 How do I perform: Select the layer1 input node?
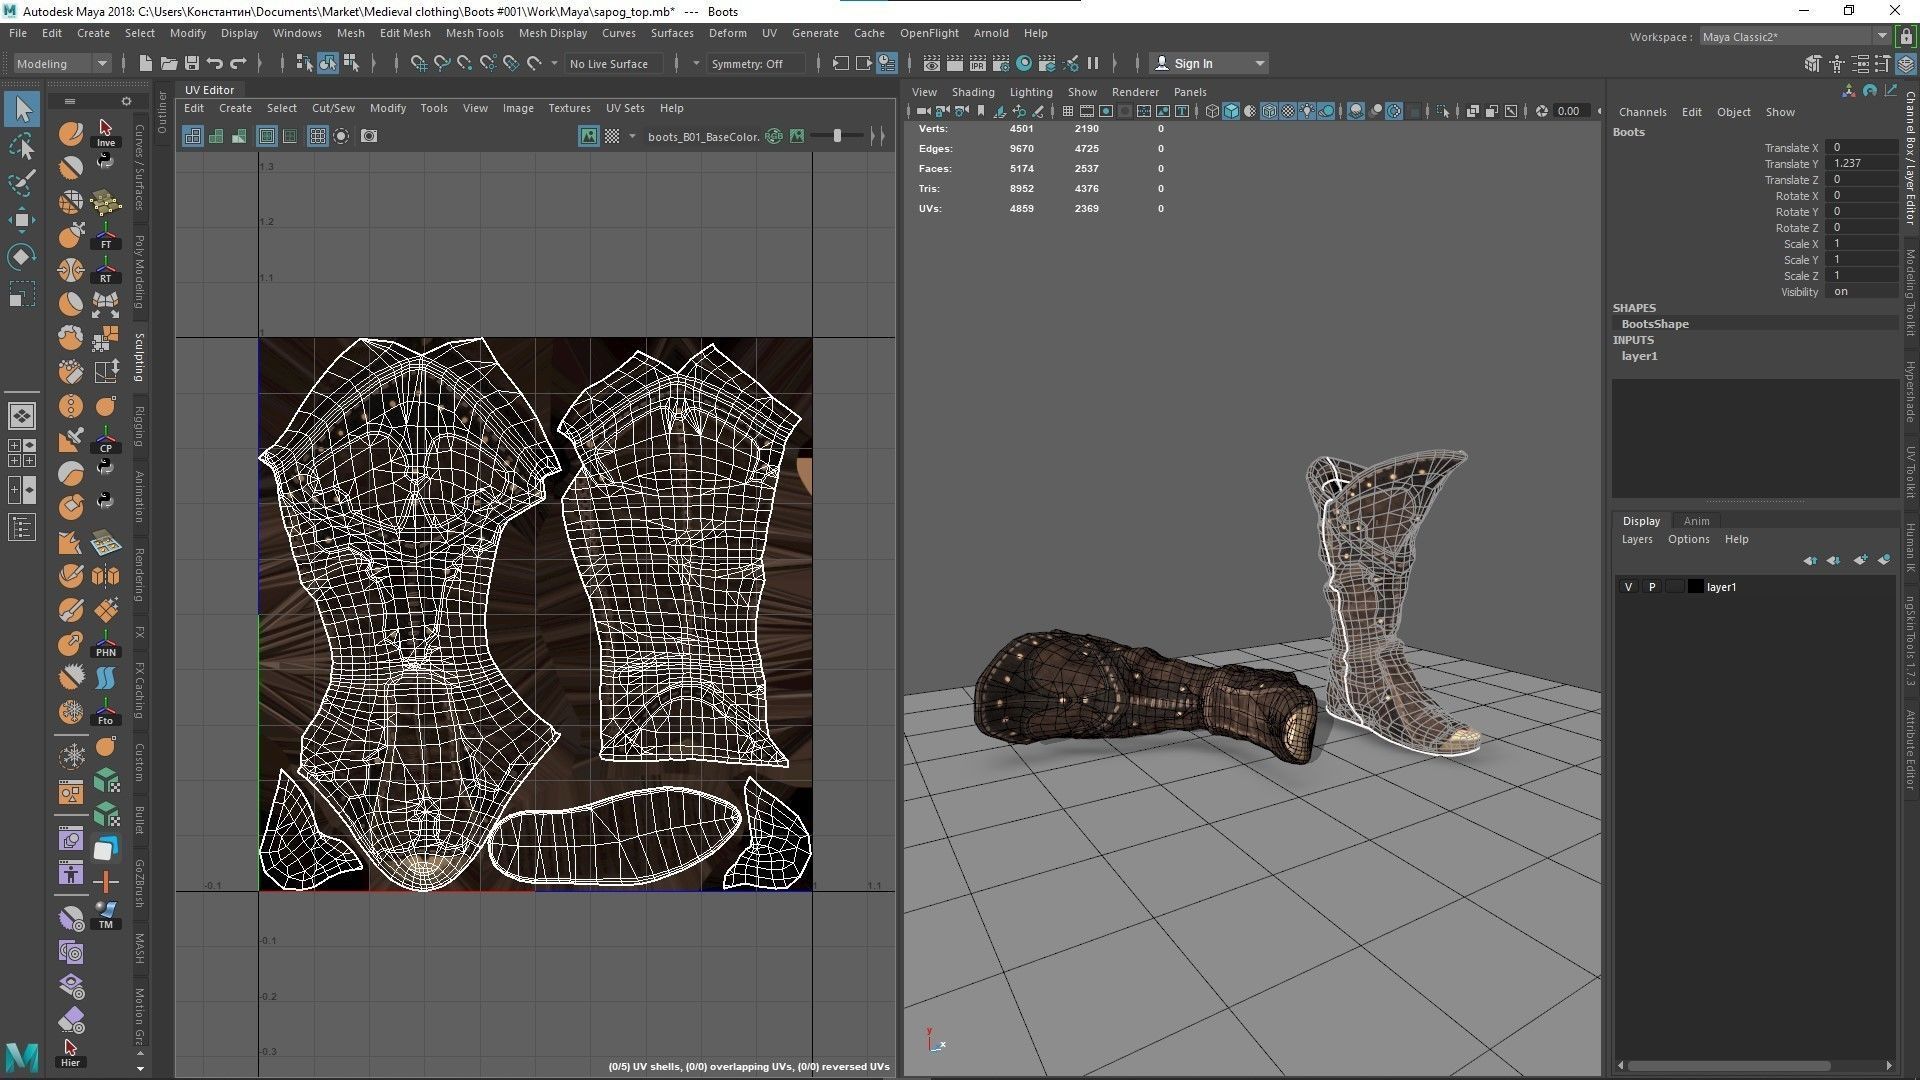tap(1640, 356)
